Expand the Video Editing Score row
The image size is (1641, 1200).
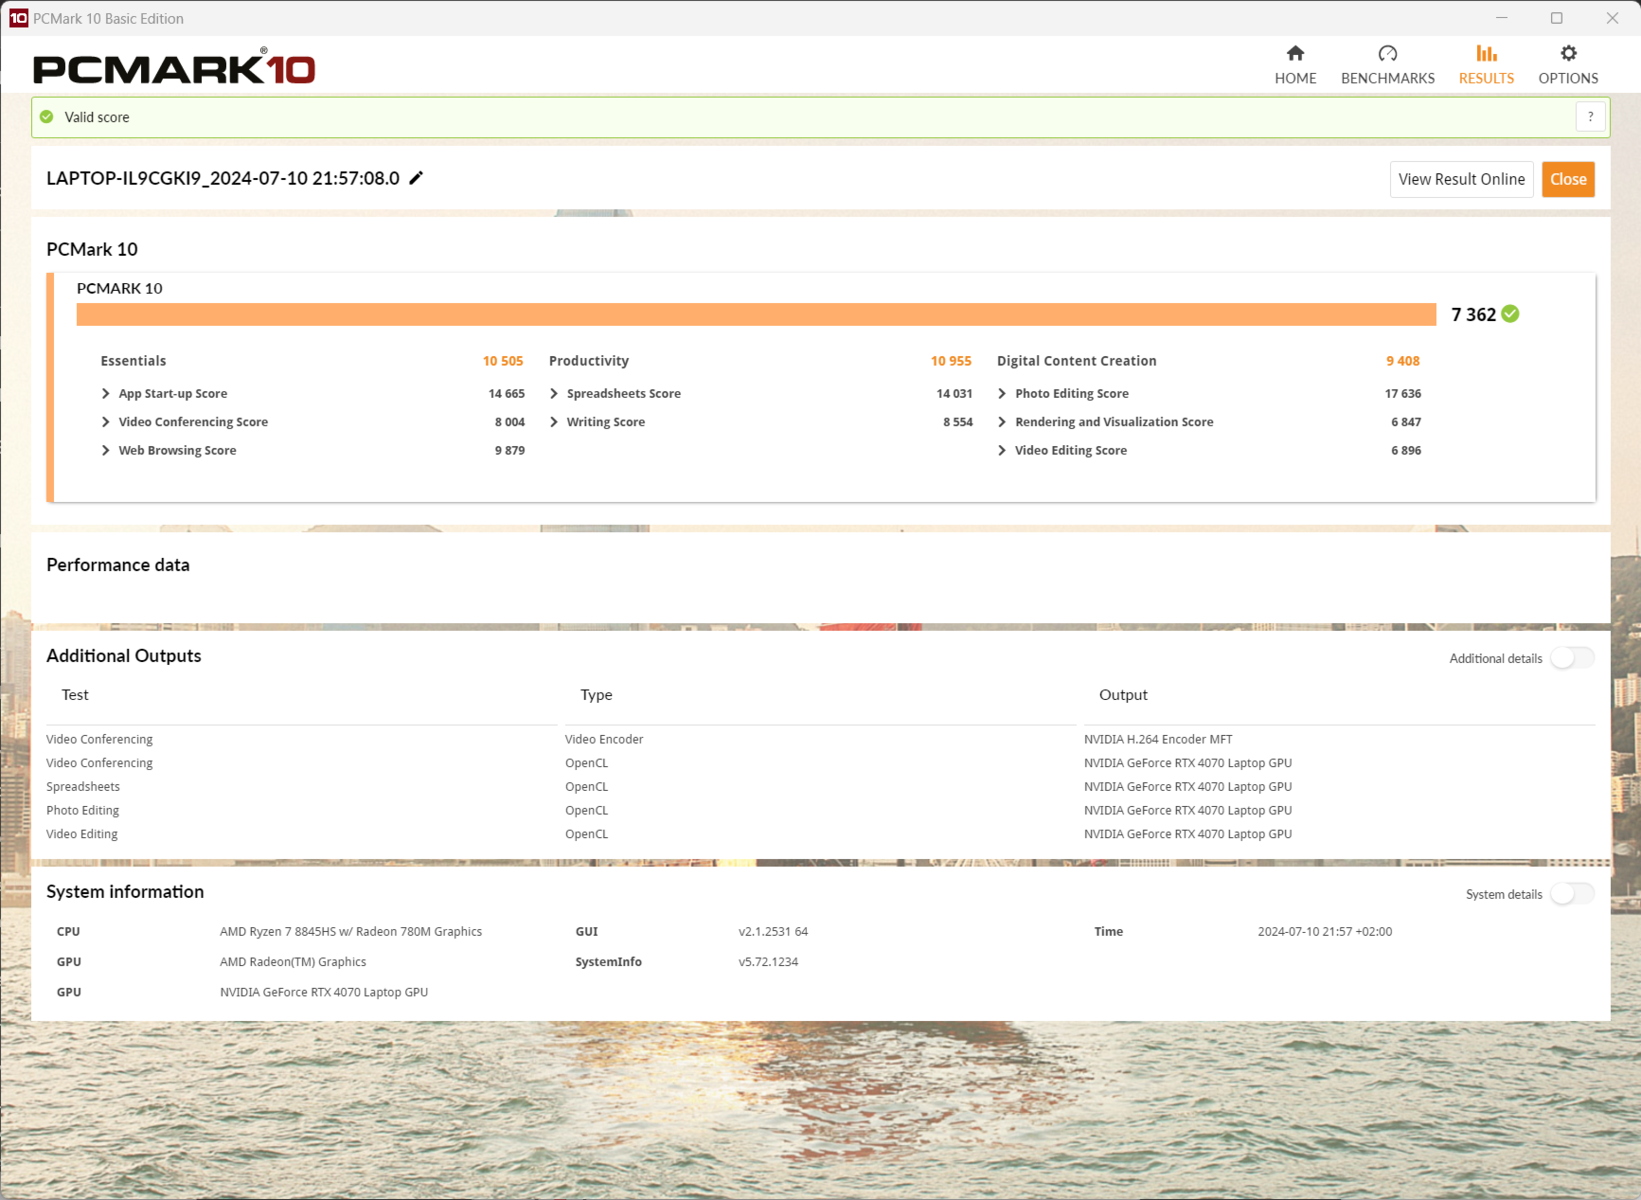pyautogui.click(x=1002, y=451)
